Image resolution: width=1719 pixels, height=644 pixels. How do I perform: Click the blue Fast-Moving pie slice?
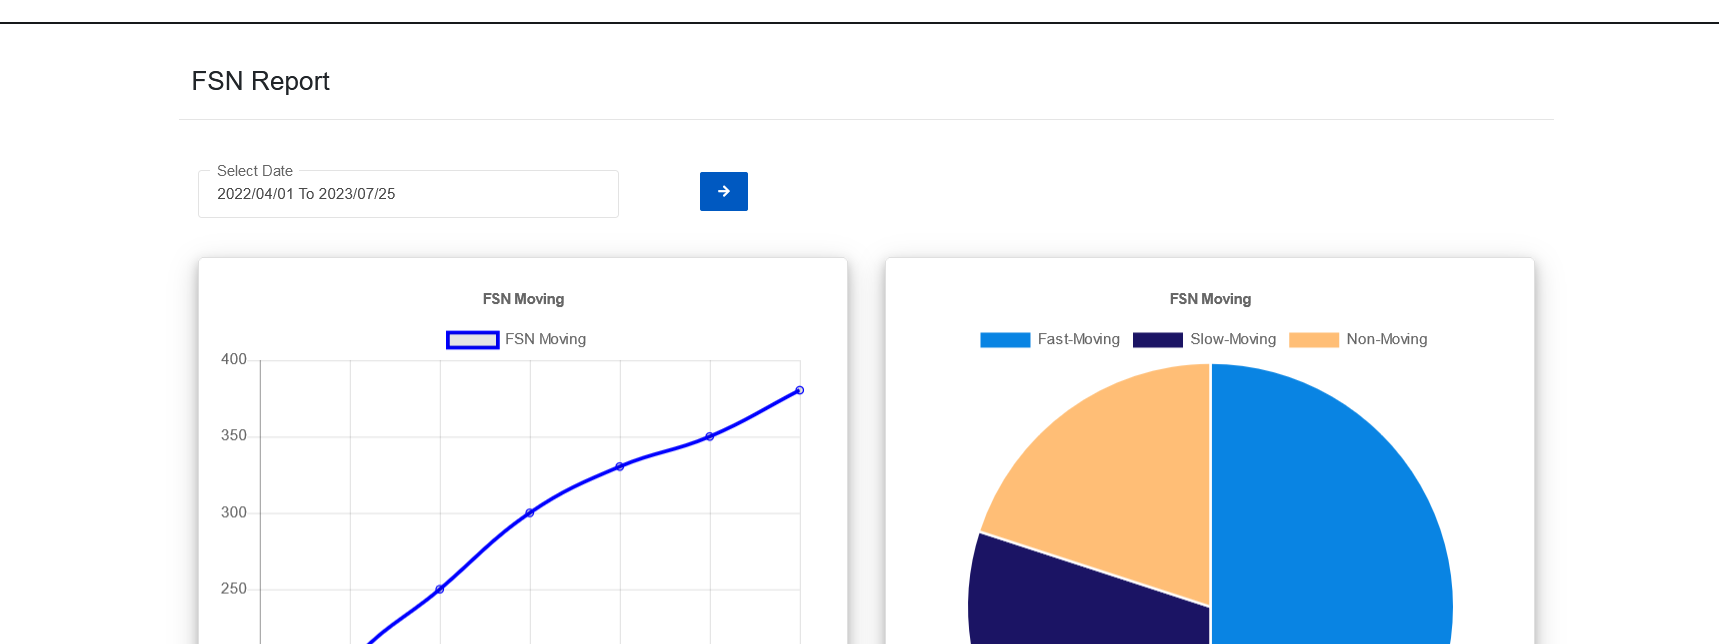pos(1330,520)
